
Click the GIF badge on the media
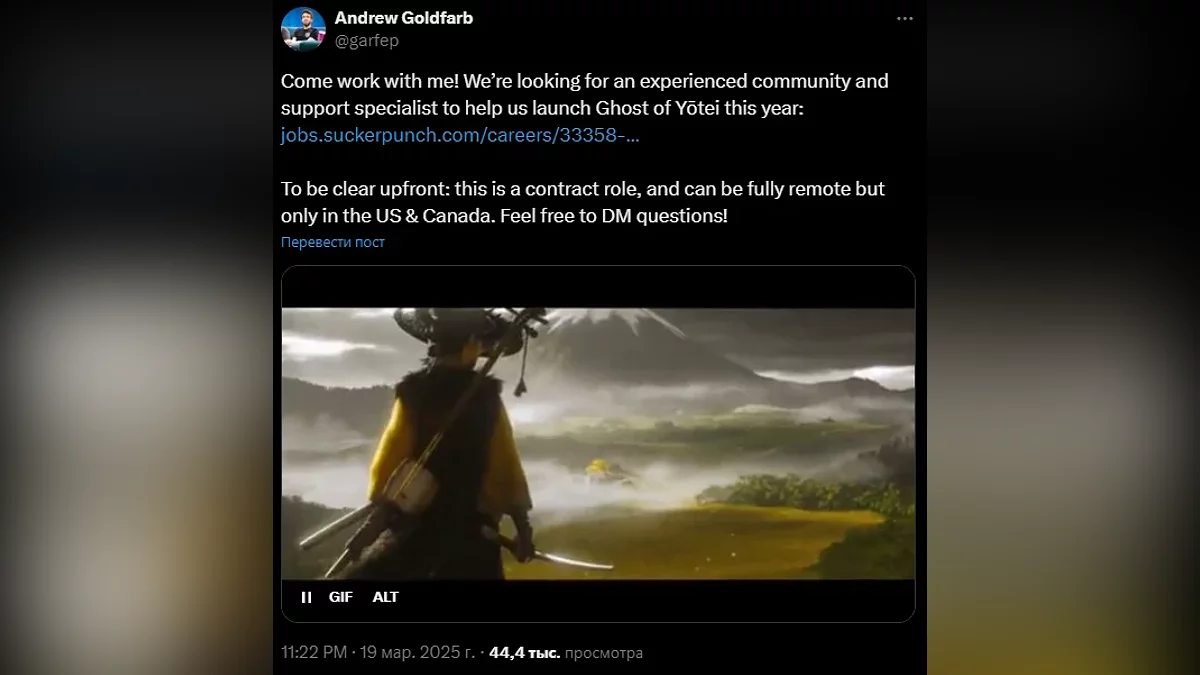pyautogui.click(x=341, y=597)
